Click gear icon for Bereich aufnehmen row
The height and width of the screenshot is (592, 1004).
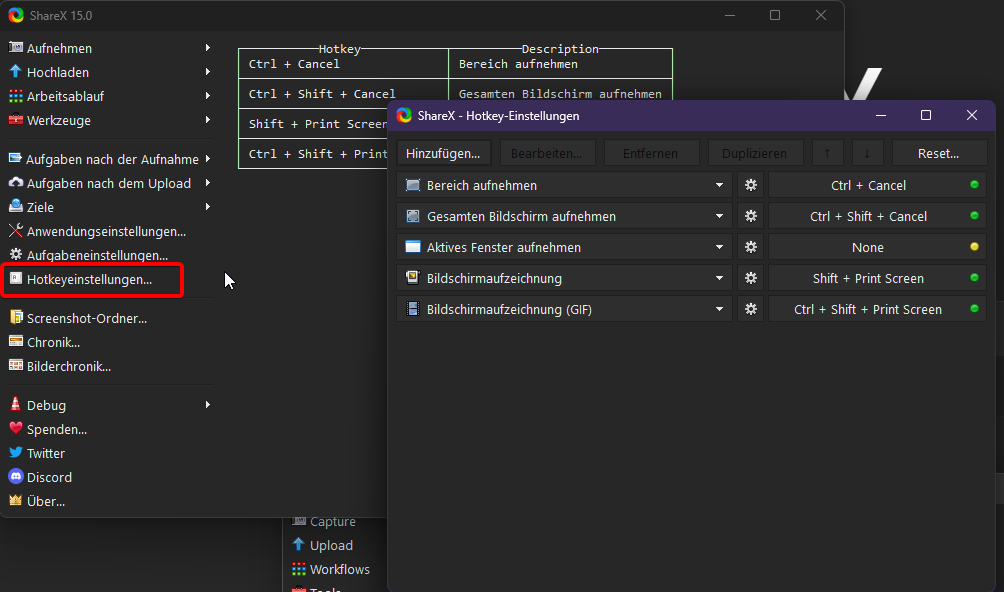[x=750, y=185]
